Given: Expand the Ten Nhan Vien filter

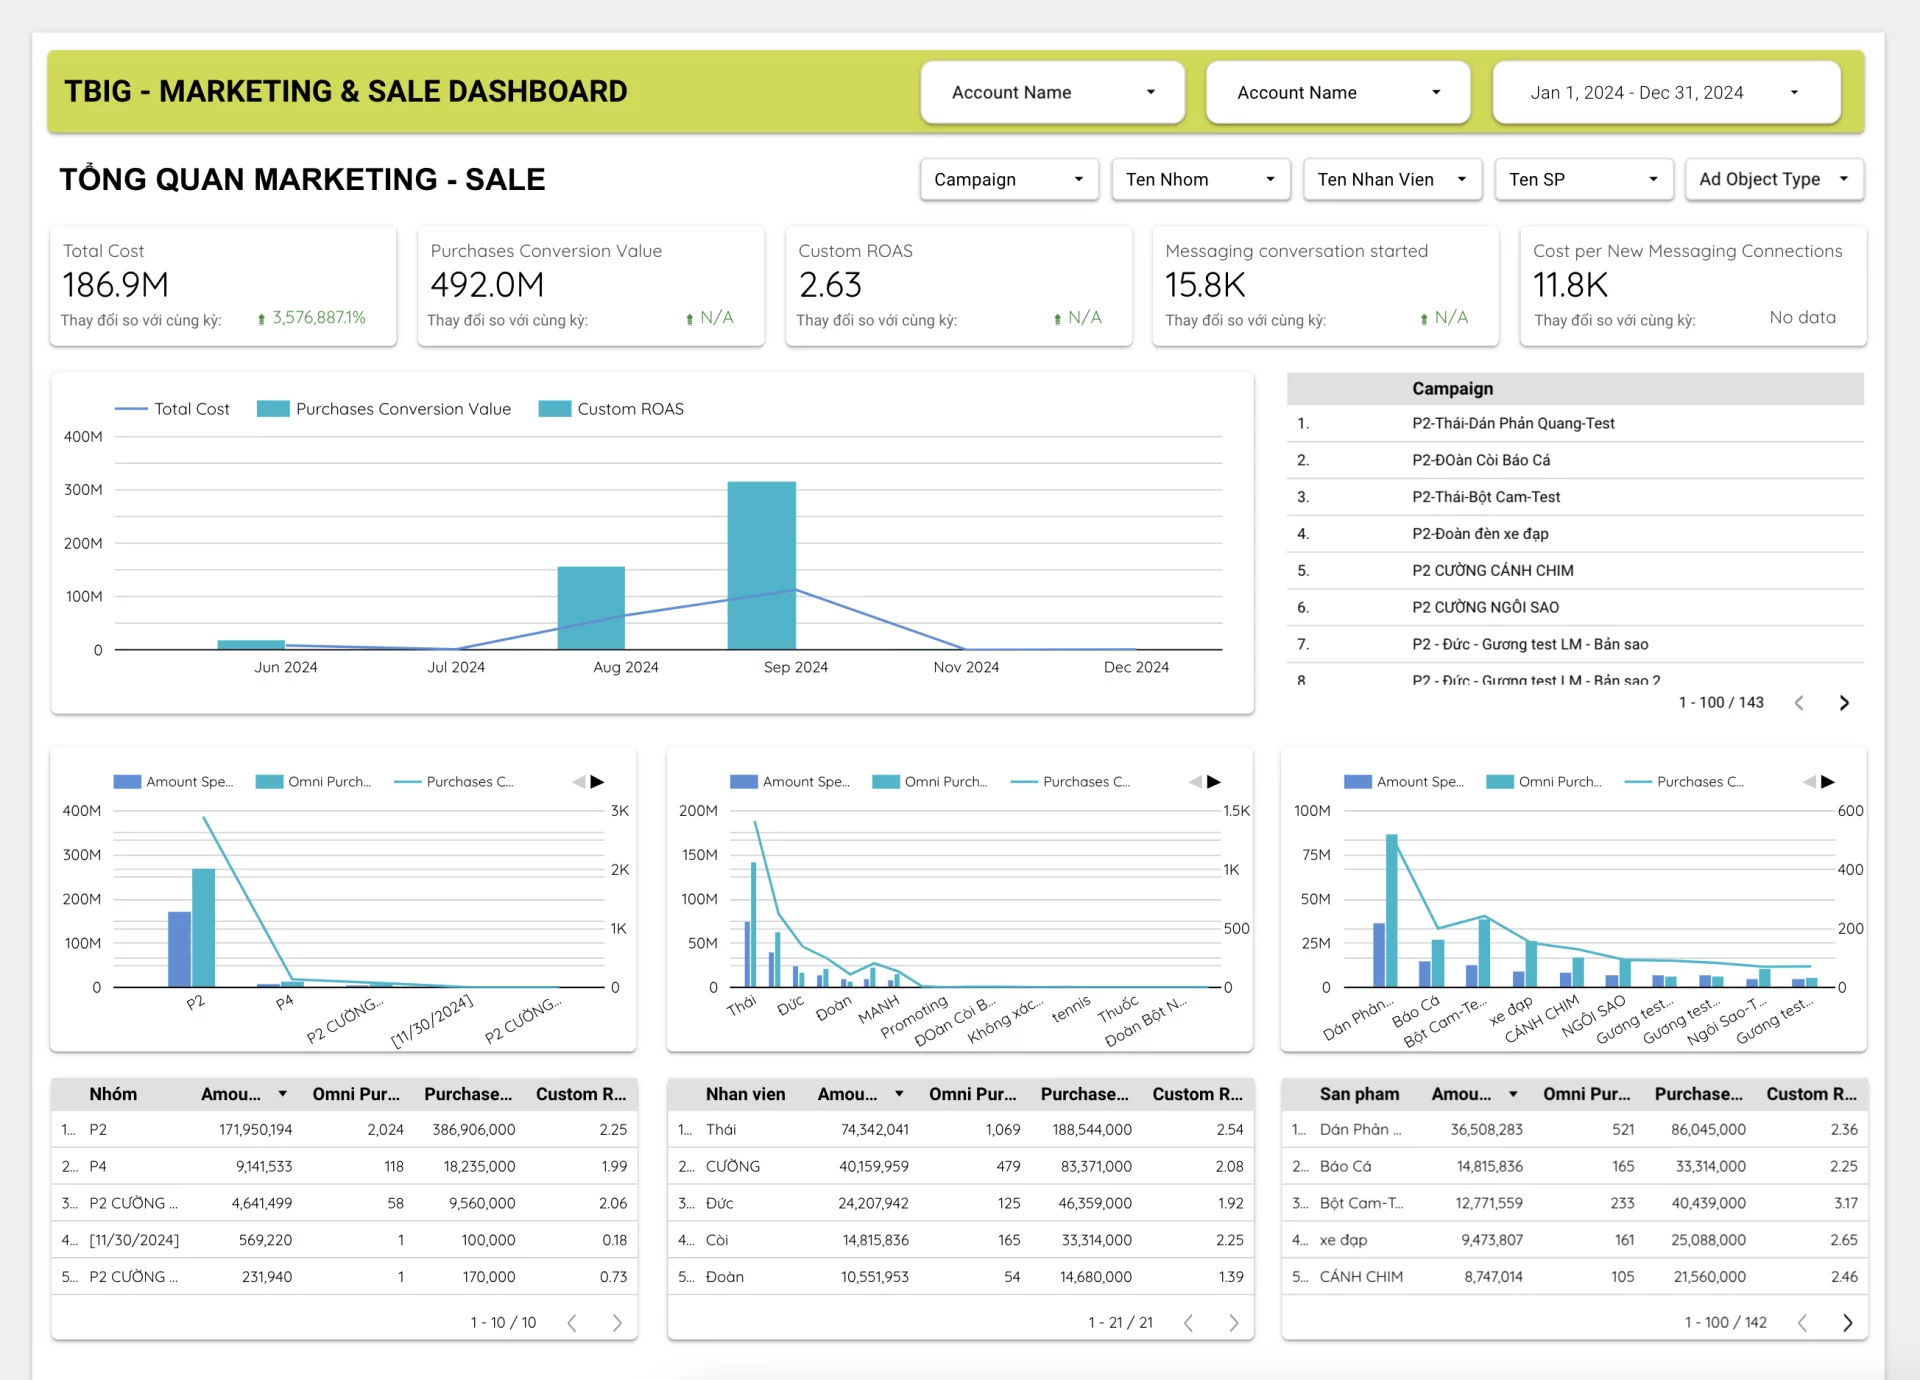Looking at the screenshot, I should pos(1392,180).
